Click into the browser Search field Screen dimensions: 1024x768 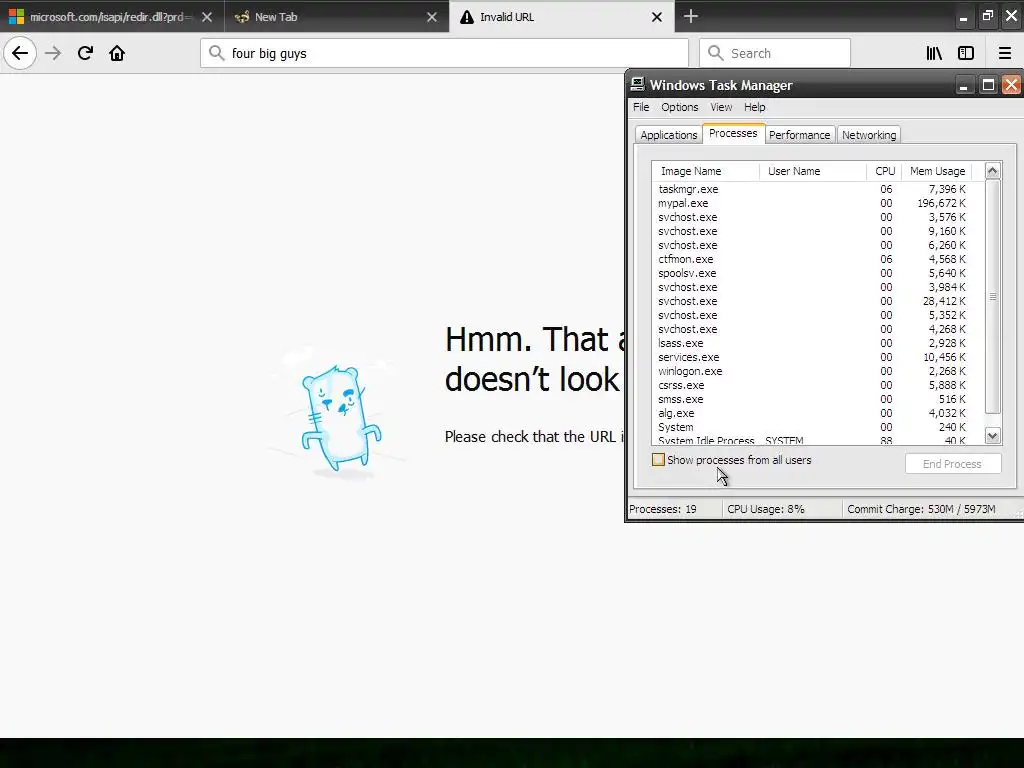pos(775,53)
